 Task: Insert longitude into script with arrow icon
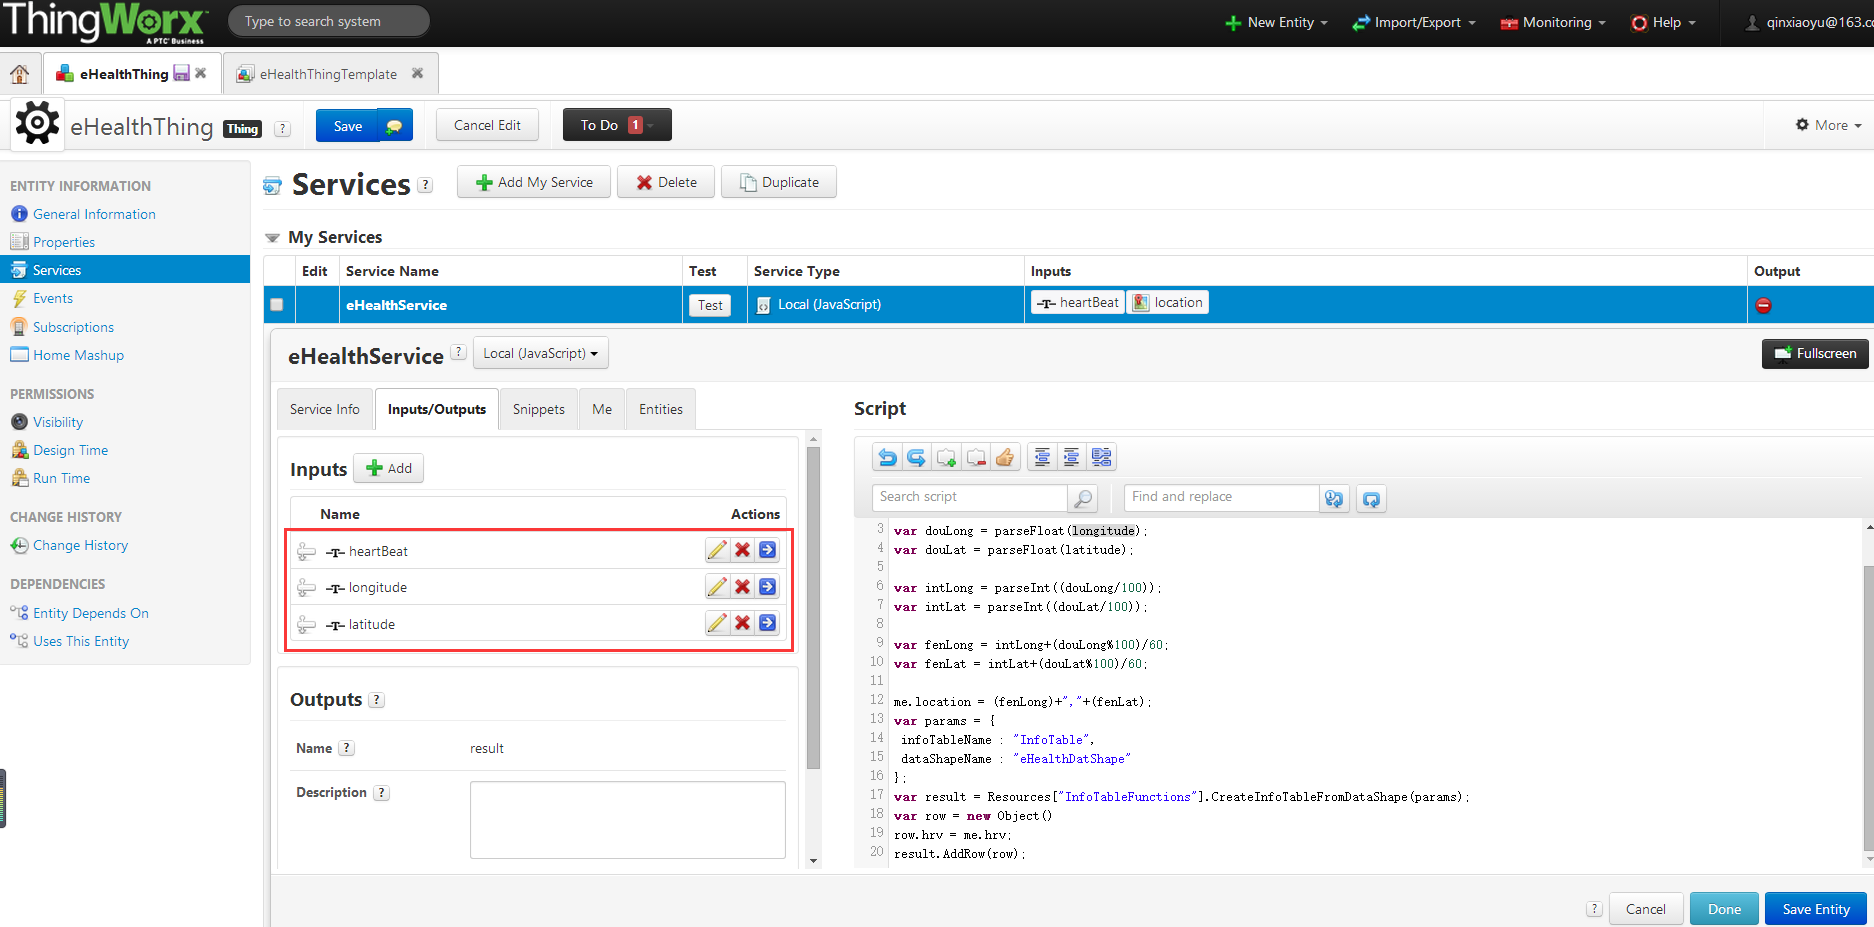pyautogui.click(x=767, y=587)
